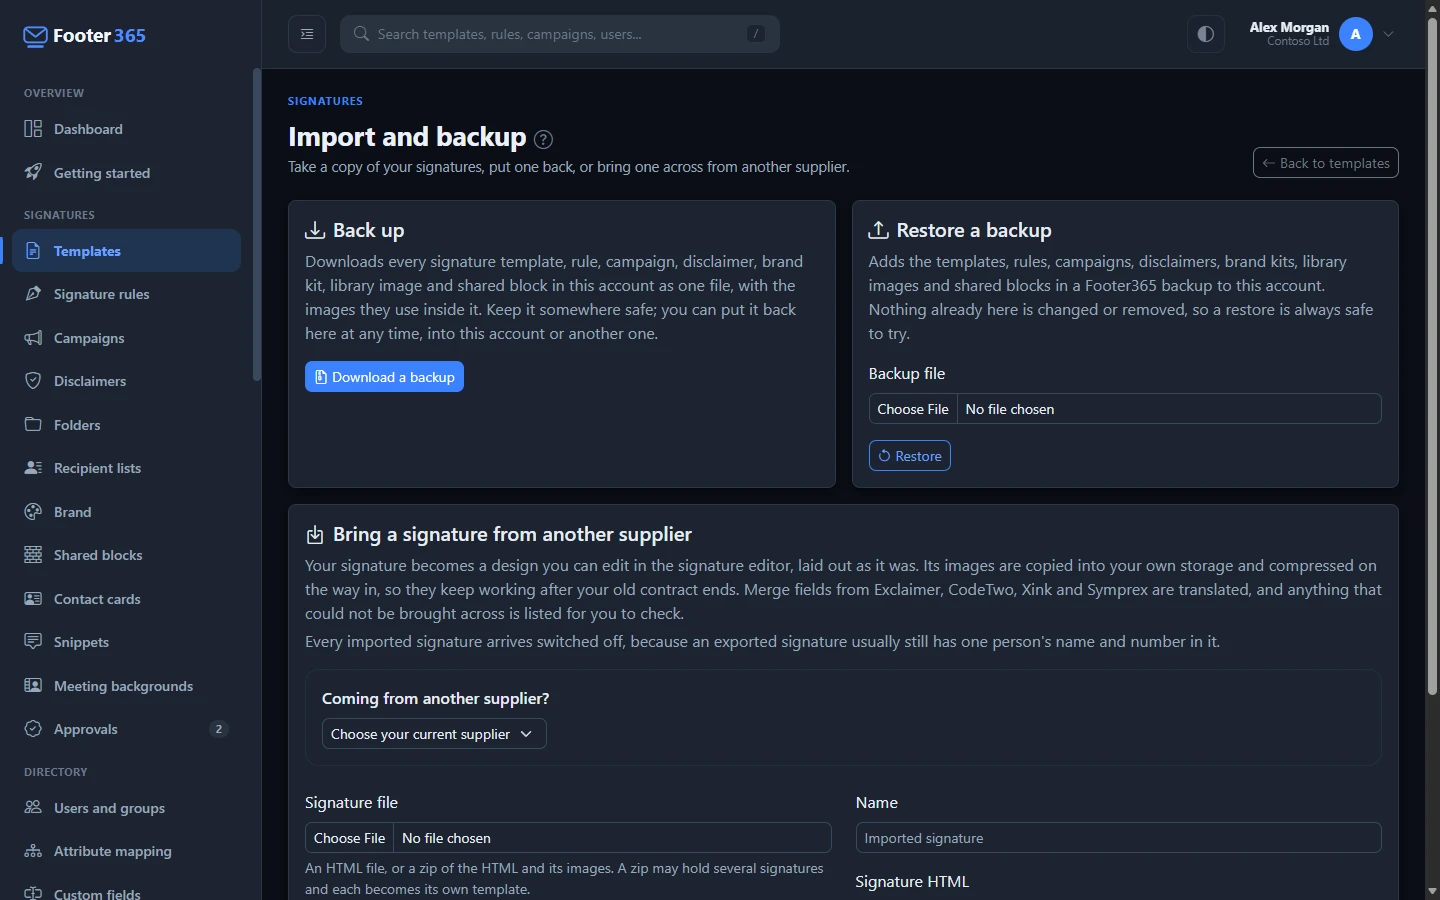The width and height of the screenshot is (1440, 900).
Task: Click the Restore button
Action: [x=909, y=456]
